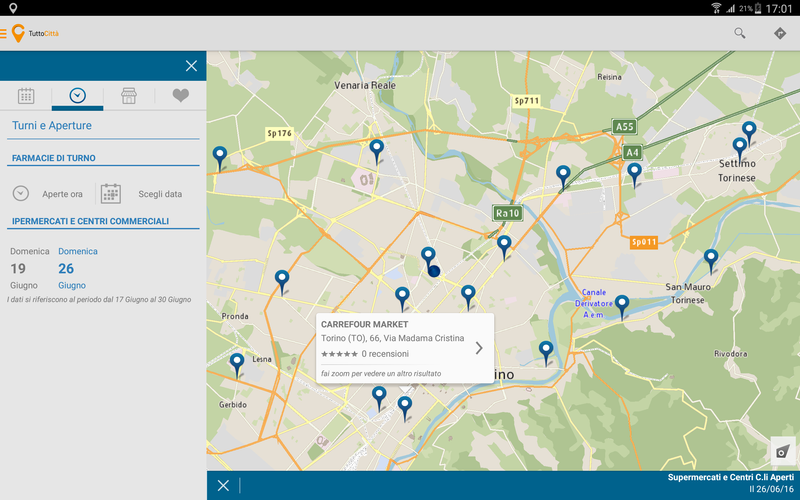The image size is (800, 500).
Task: Check the status bar battery indicator
Action: 758,8
